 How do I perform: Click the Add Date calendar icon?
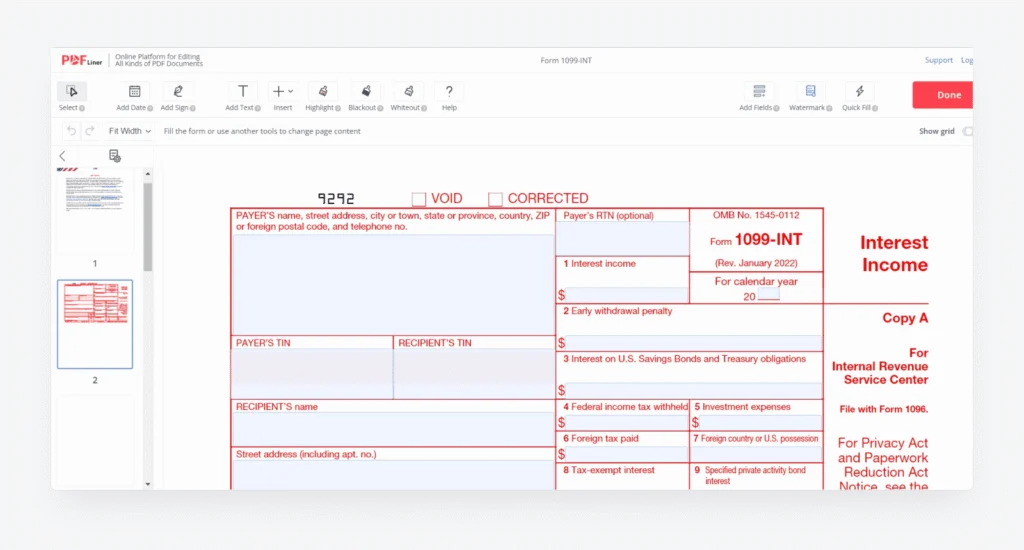[x=135, y=91]
